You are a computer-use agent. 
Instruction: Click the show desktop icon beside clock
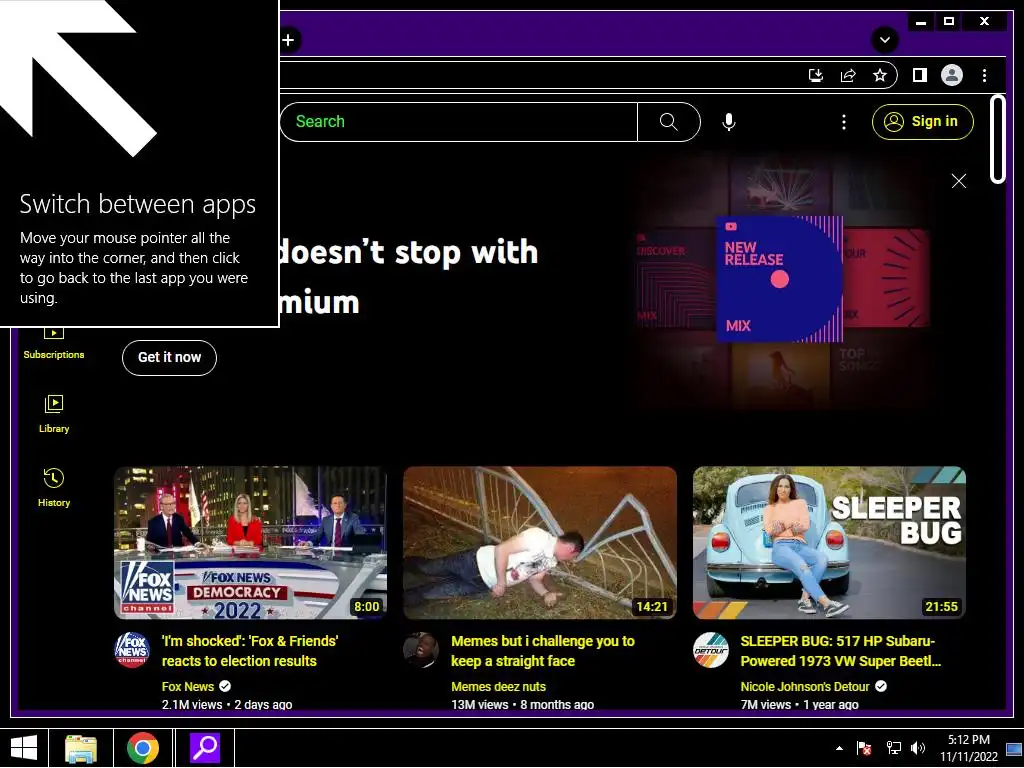coord(1014,748)
